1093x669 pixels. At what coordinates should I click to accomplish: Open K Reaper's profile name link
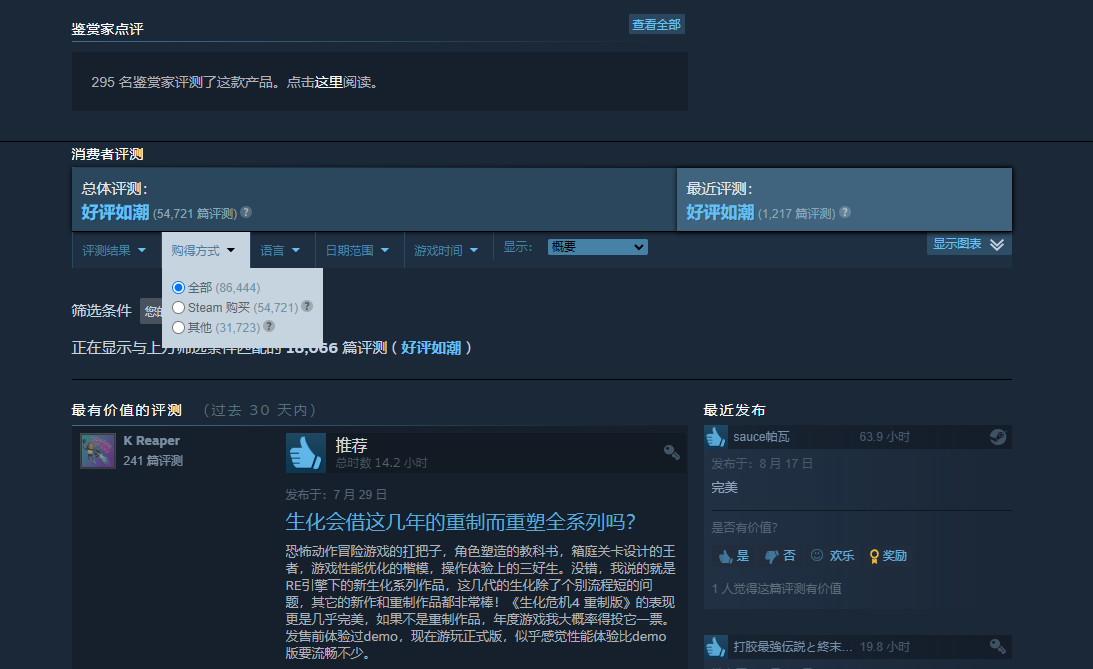[x=152, y=440]
